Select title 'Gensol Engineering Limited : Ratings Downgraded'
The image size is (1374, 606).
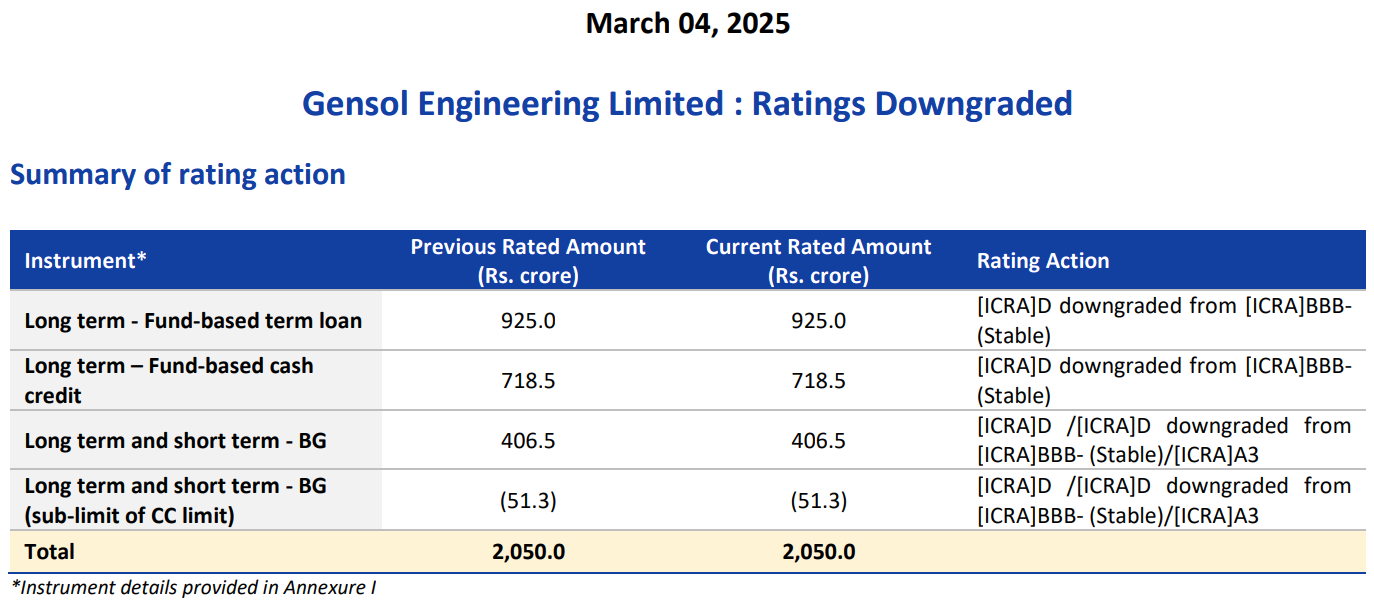pos(687,103)
